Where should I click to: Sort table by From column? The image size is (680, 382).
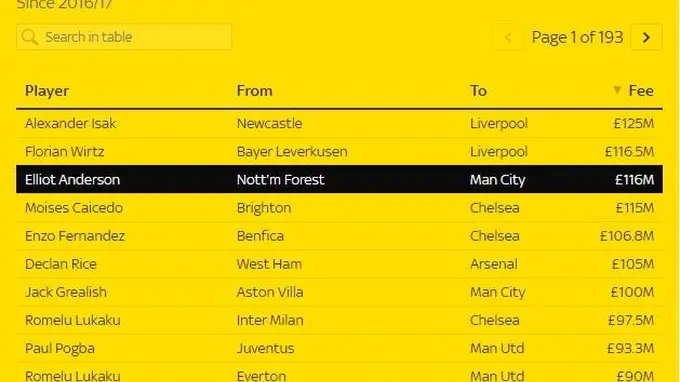(255, 91)
